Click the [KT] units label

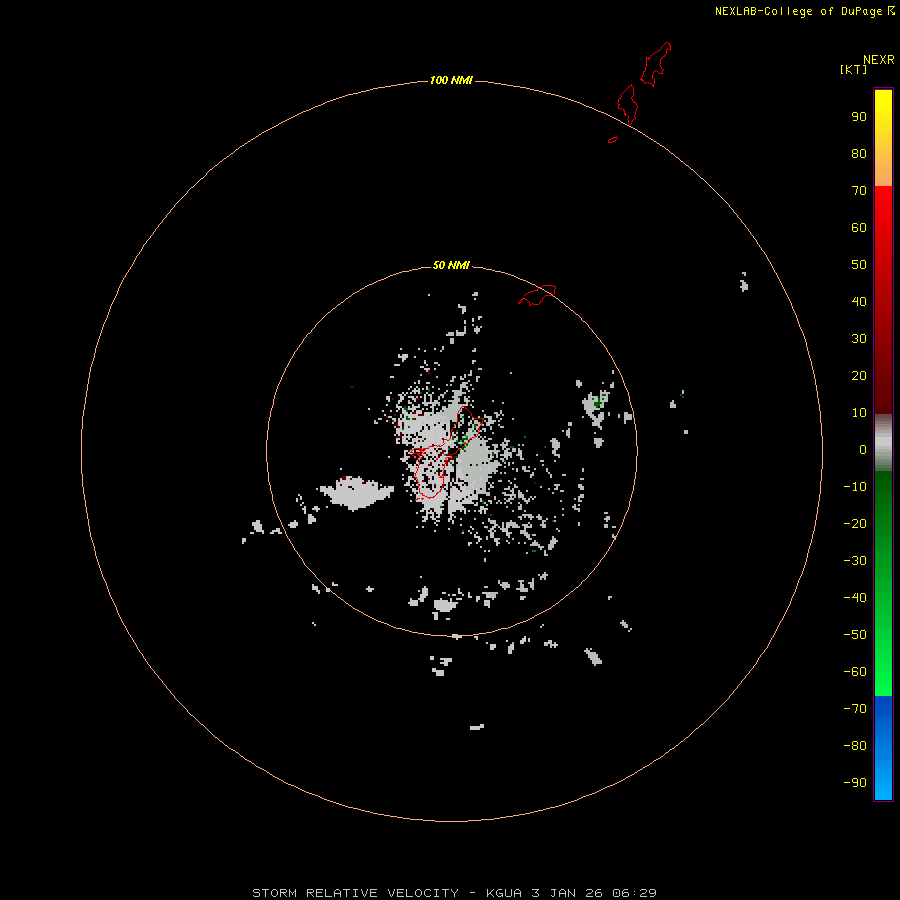853,69
